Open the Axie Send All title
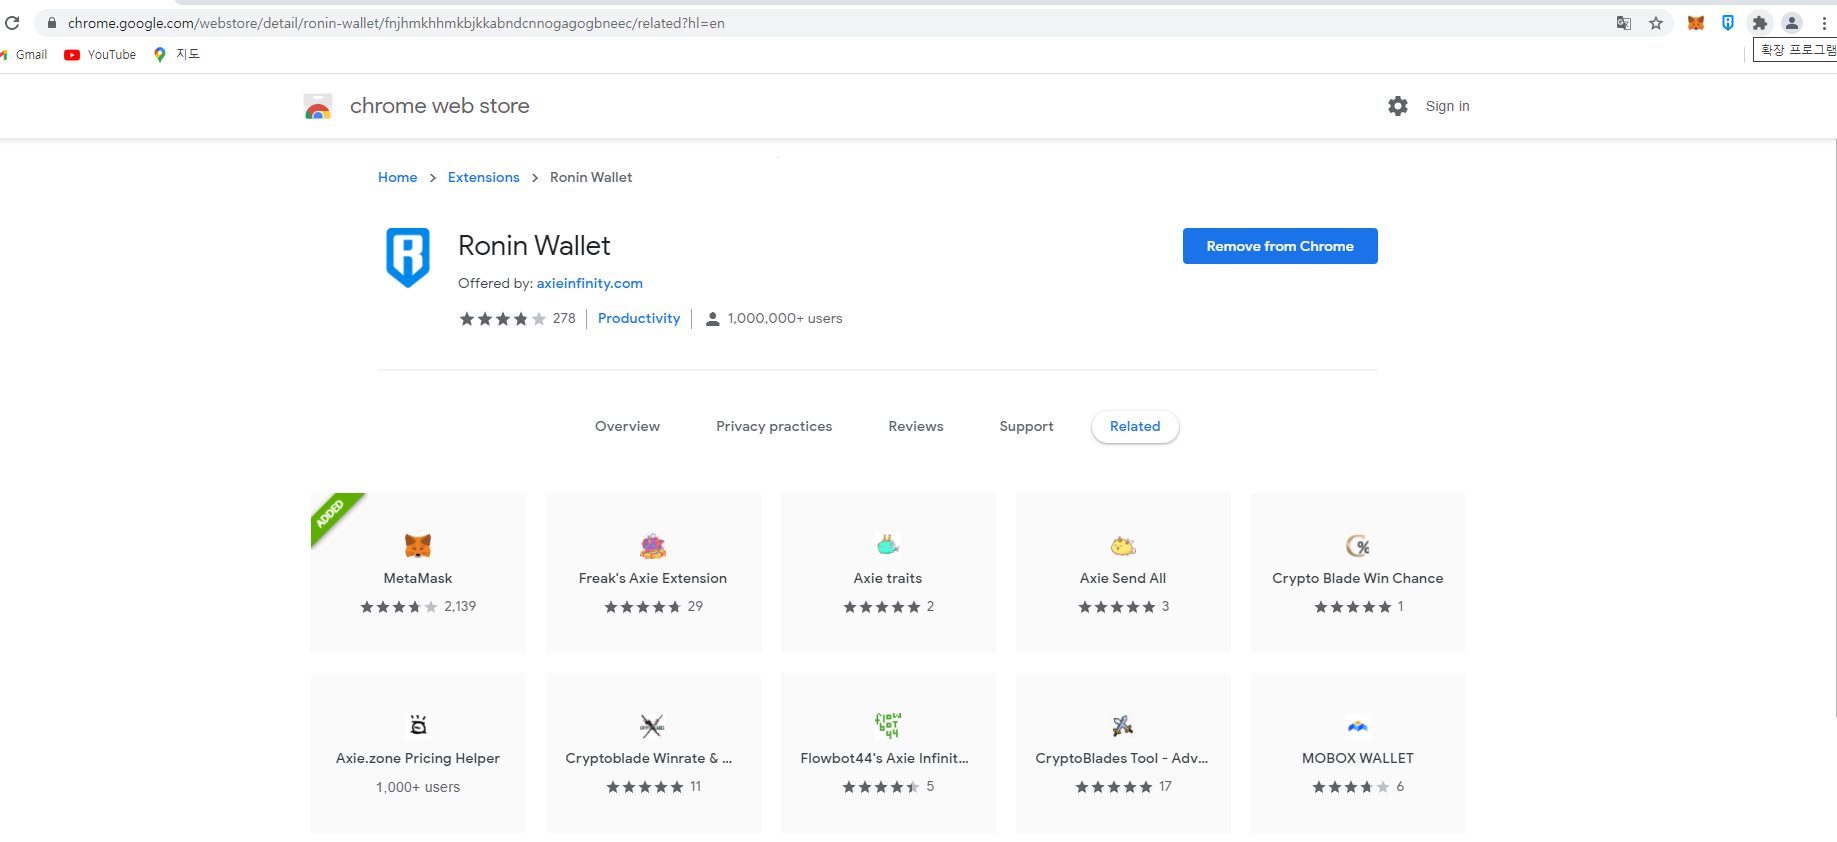 [x=1123, y=578]
